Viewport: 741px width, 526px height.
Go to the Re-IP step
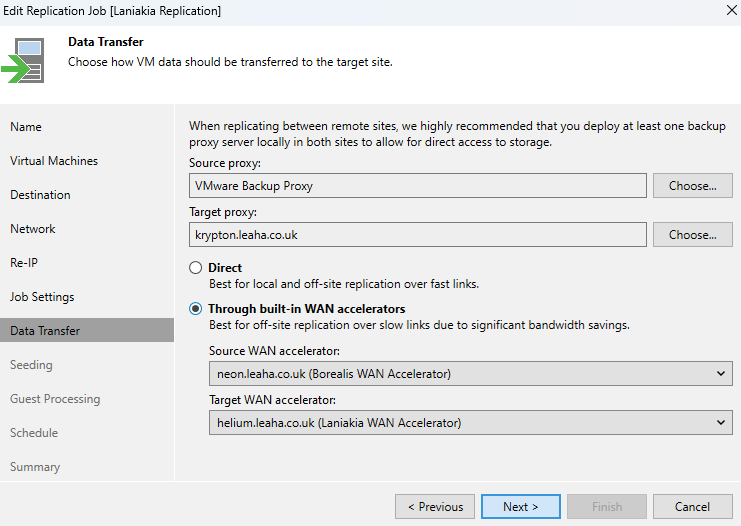click(24, 263)
